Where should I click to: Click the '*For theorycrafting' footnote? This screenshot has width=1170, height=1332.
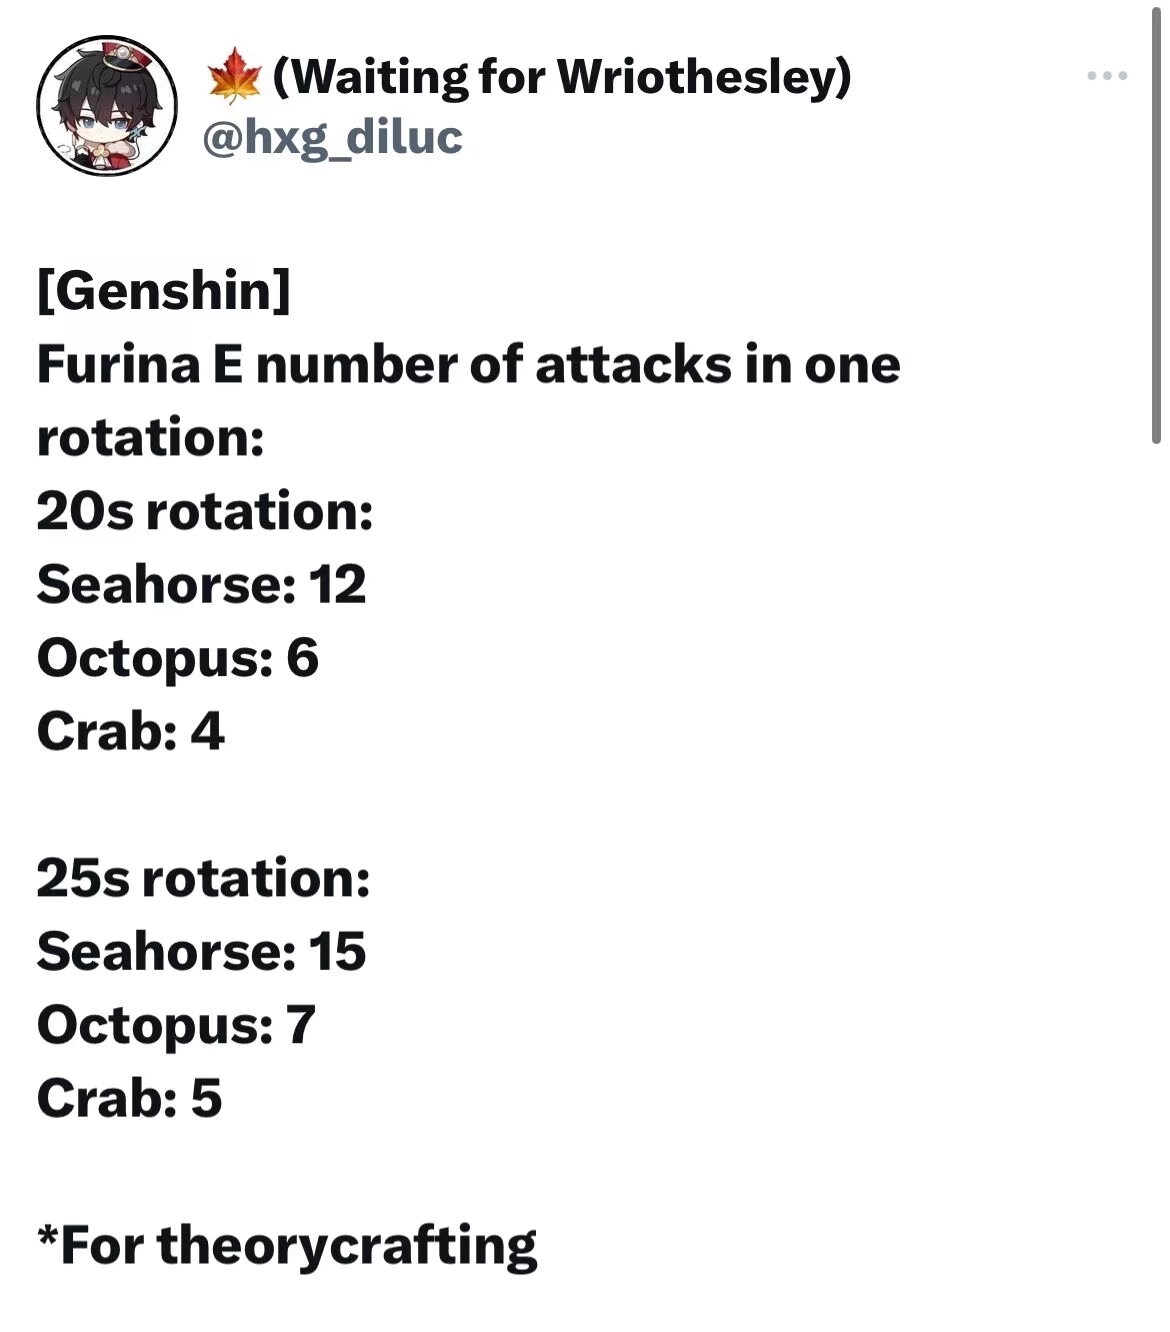(287, 1246)
